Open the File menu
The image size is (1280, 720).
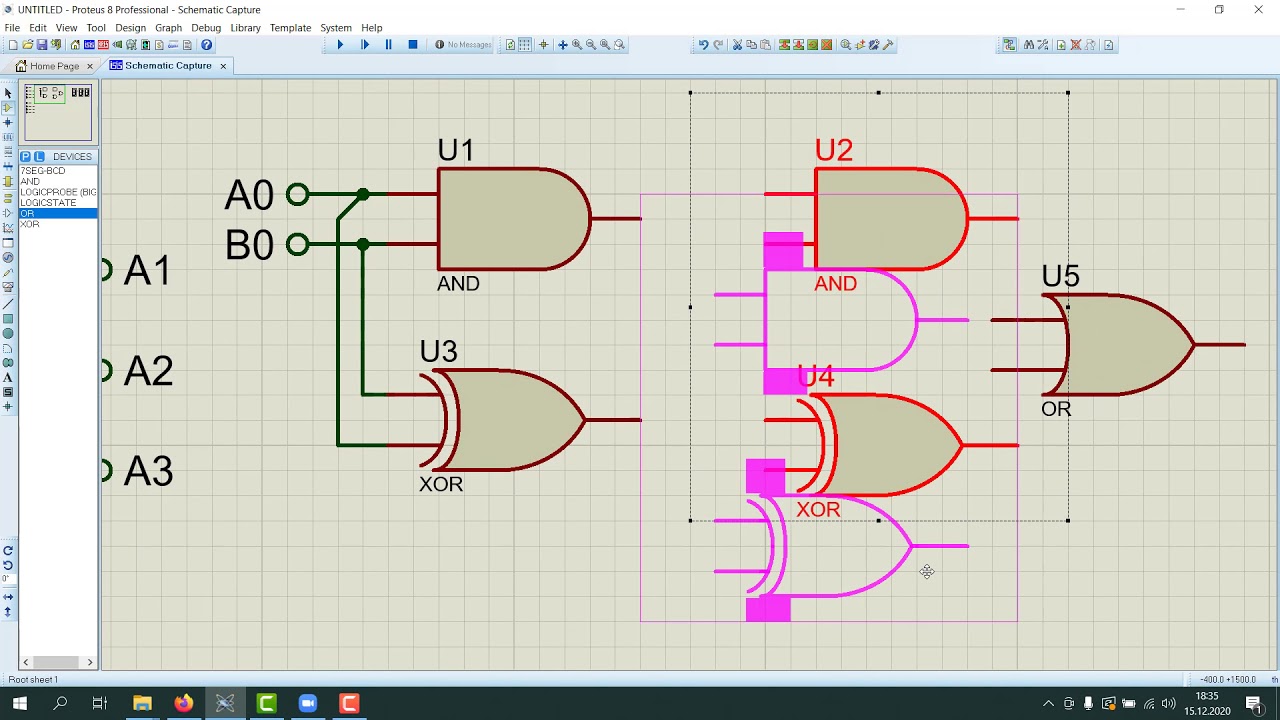click(x=12, y=27)
